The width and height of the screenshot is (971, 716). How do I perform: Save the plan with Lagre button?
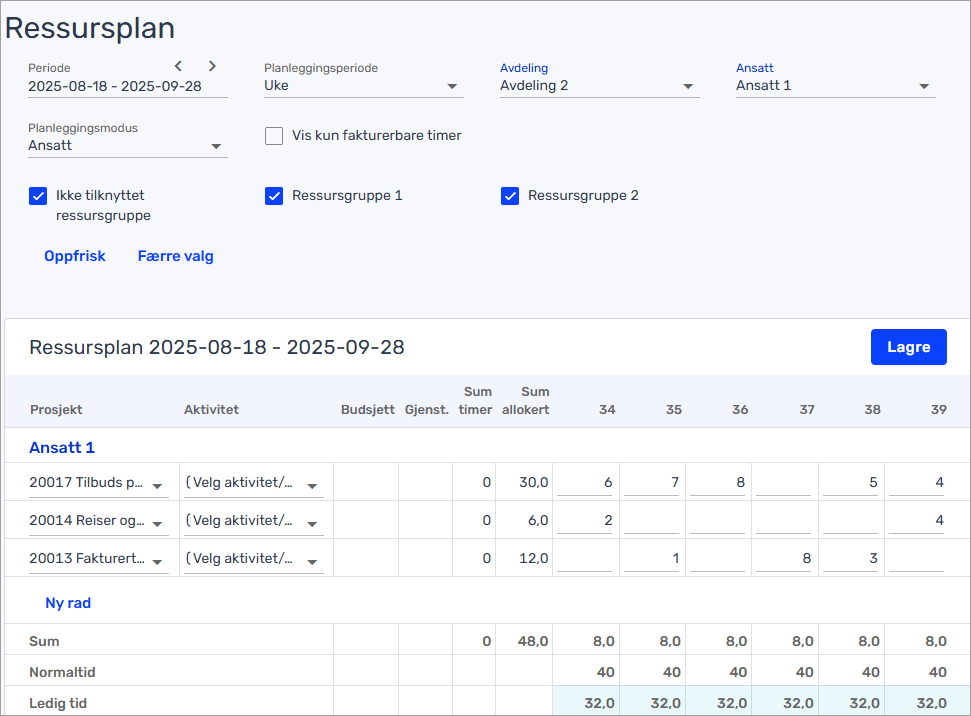tap(908, 347)
